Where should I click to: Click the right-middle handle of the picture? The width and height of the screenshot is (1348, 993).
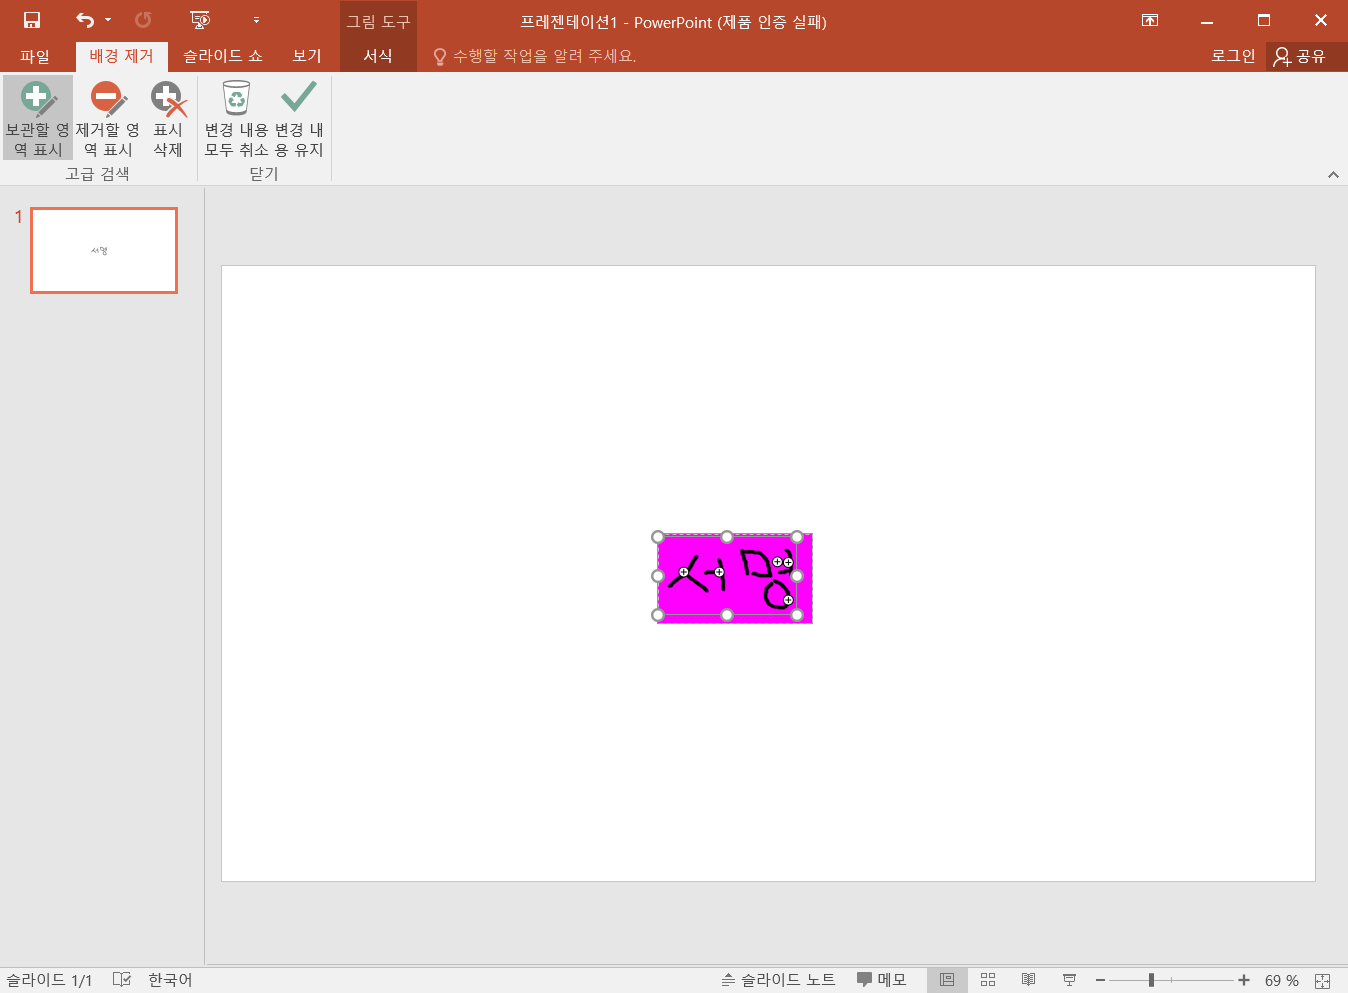(797, 576)
